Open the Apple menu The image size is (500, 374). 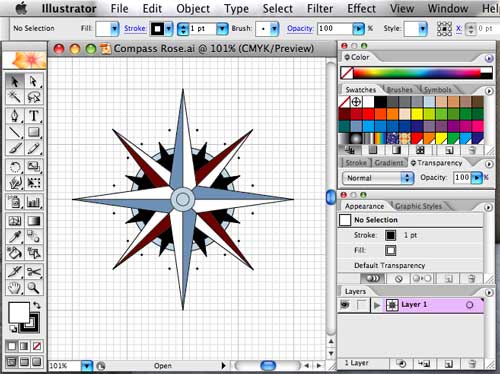pyautogui.click(x=21, y=8)
